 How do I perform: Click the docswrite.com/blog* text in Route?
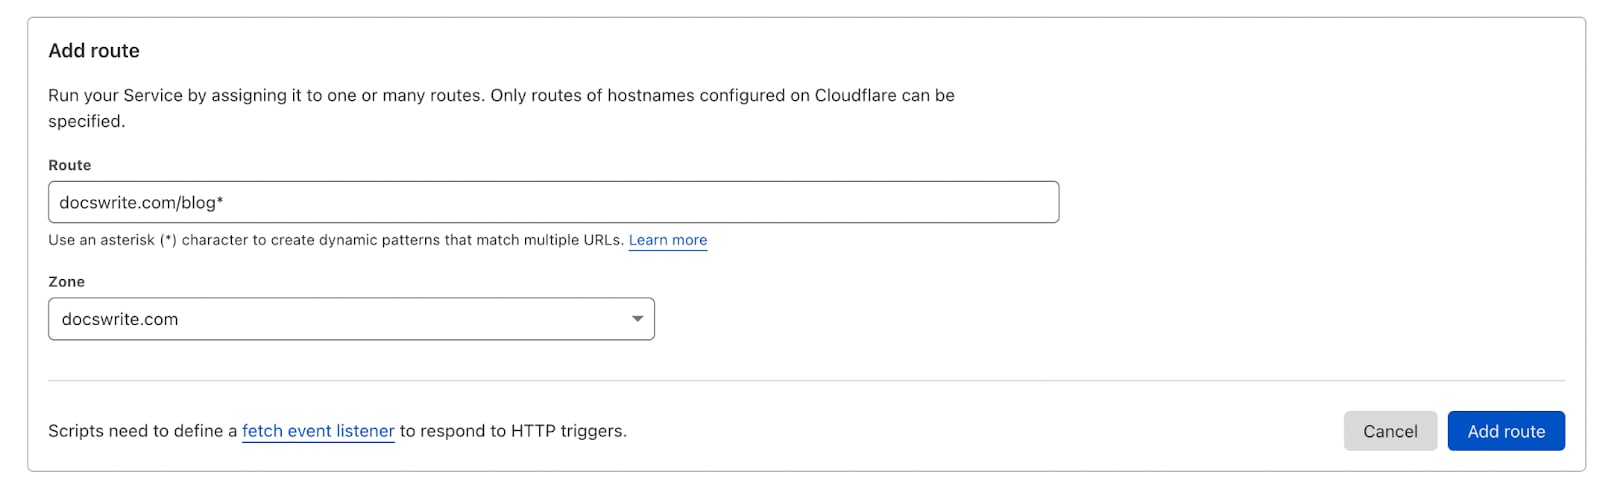pos(141,202)
